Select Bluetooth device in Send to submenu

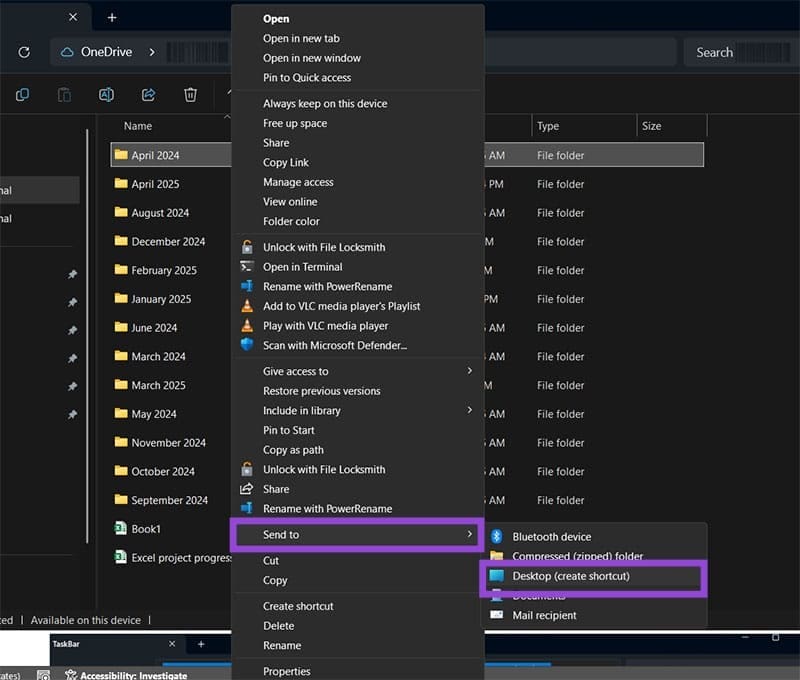(x=551, y=537)
